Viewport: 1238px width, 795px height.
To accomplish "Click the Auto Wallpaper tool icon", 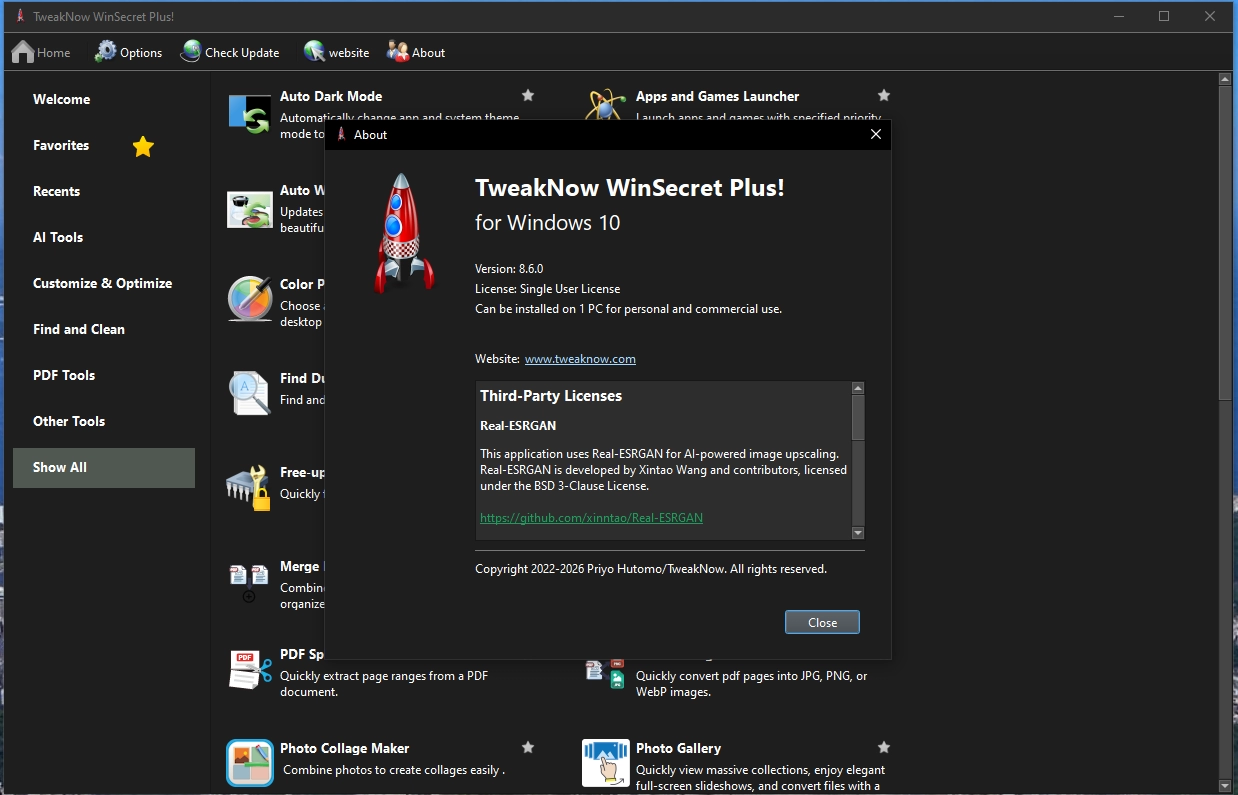I will 250,210.
